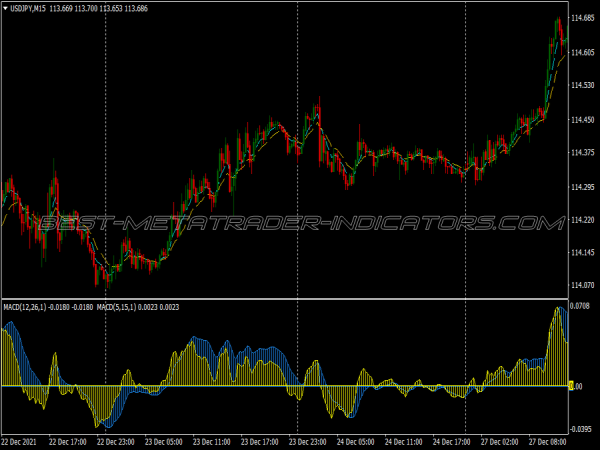Click the chart menu triangle beside USDJPY,M15
The width and height of the screenshot is (600, 450).
tap(5, 8)
